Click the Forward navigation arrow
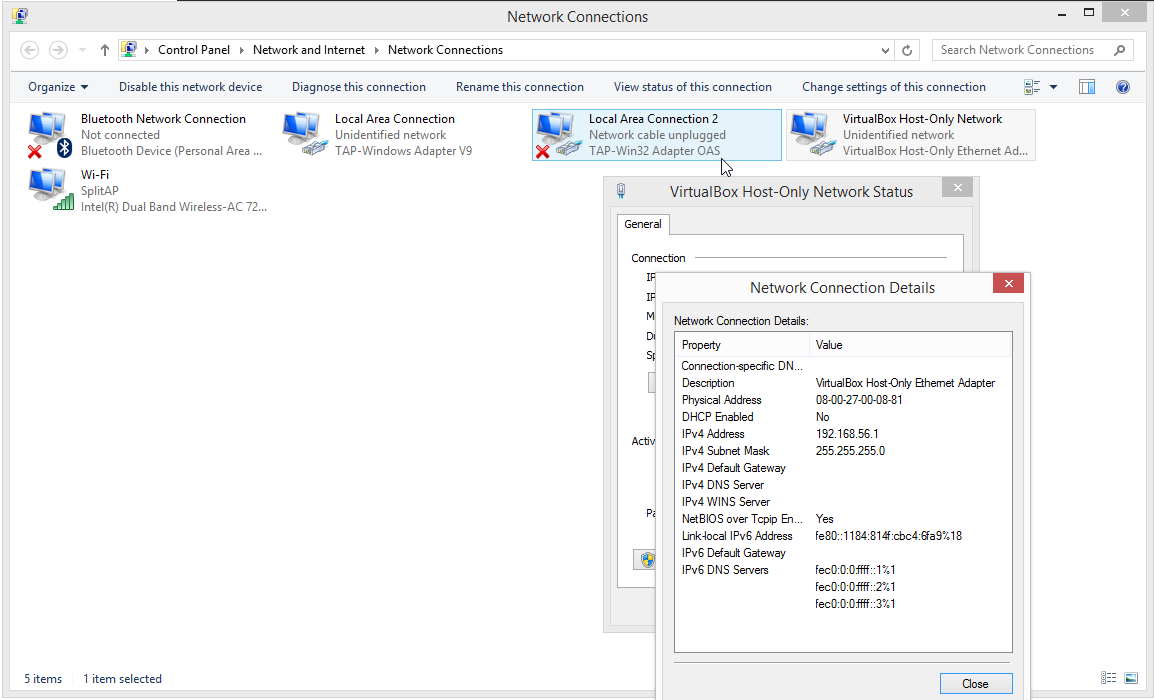This screenshot has height=700, width=1154. click(58, 50)
